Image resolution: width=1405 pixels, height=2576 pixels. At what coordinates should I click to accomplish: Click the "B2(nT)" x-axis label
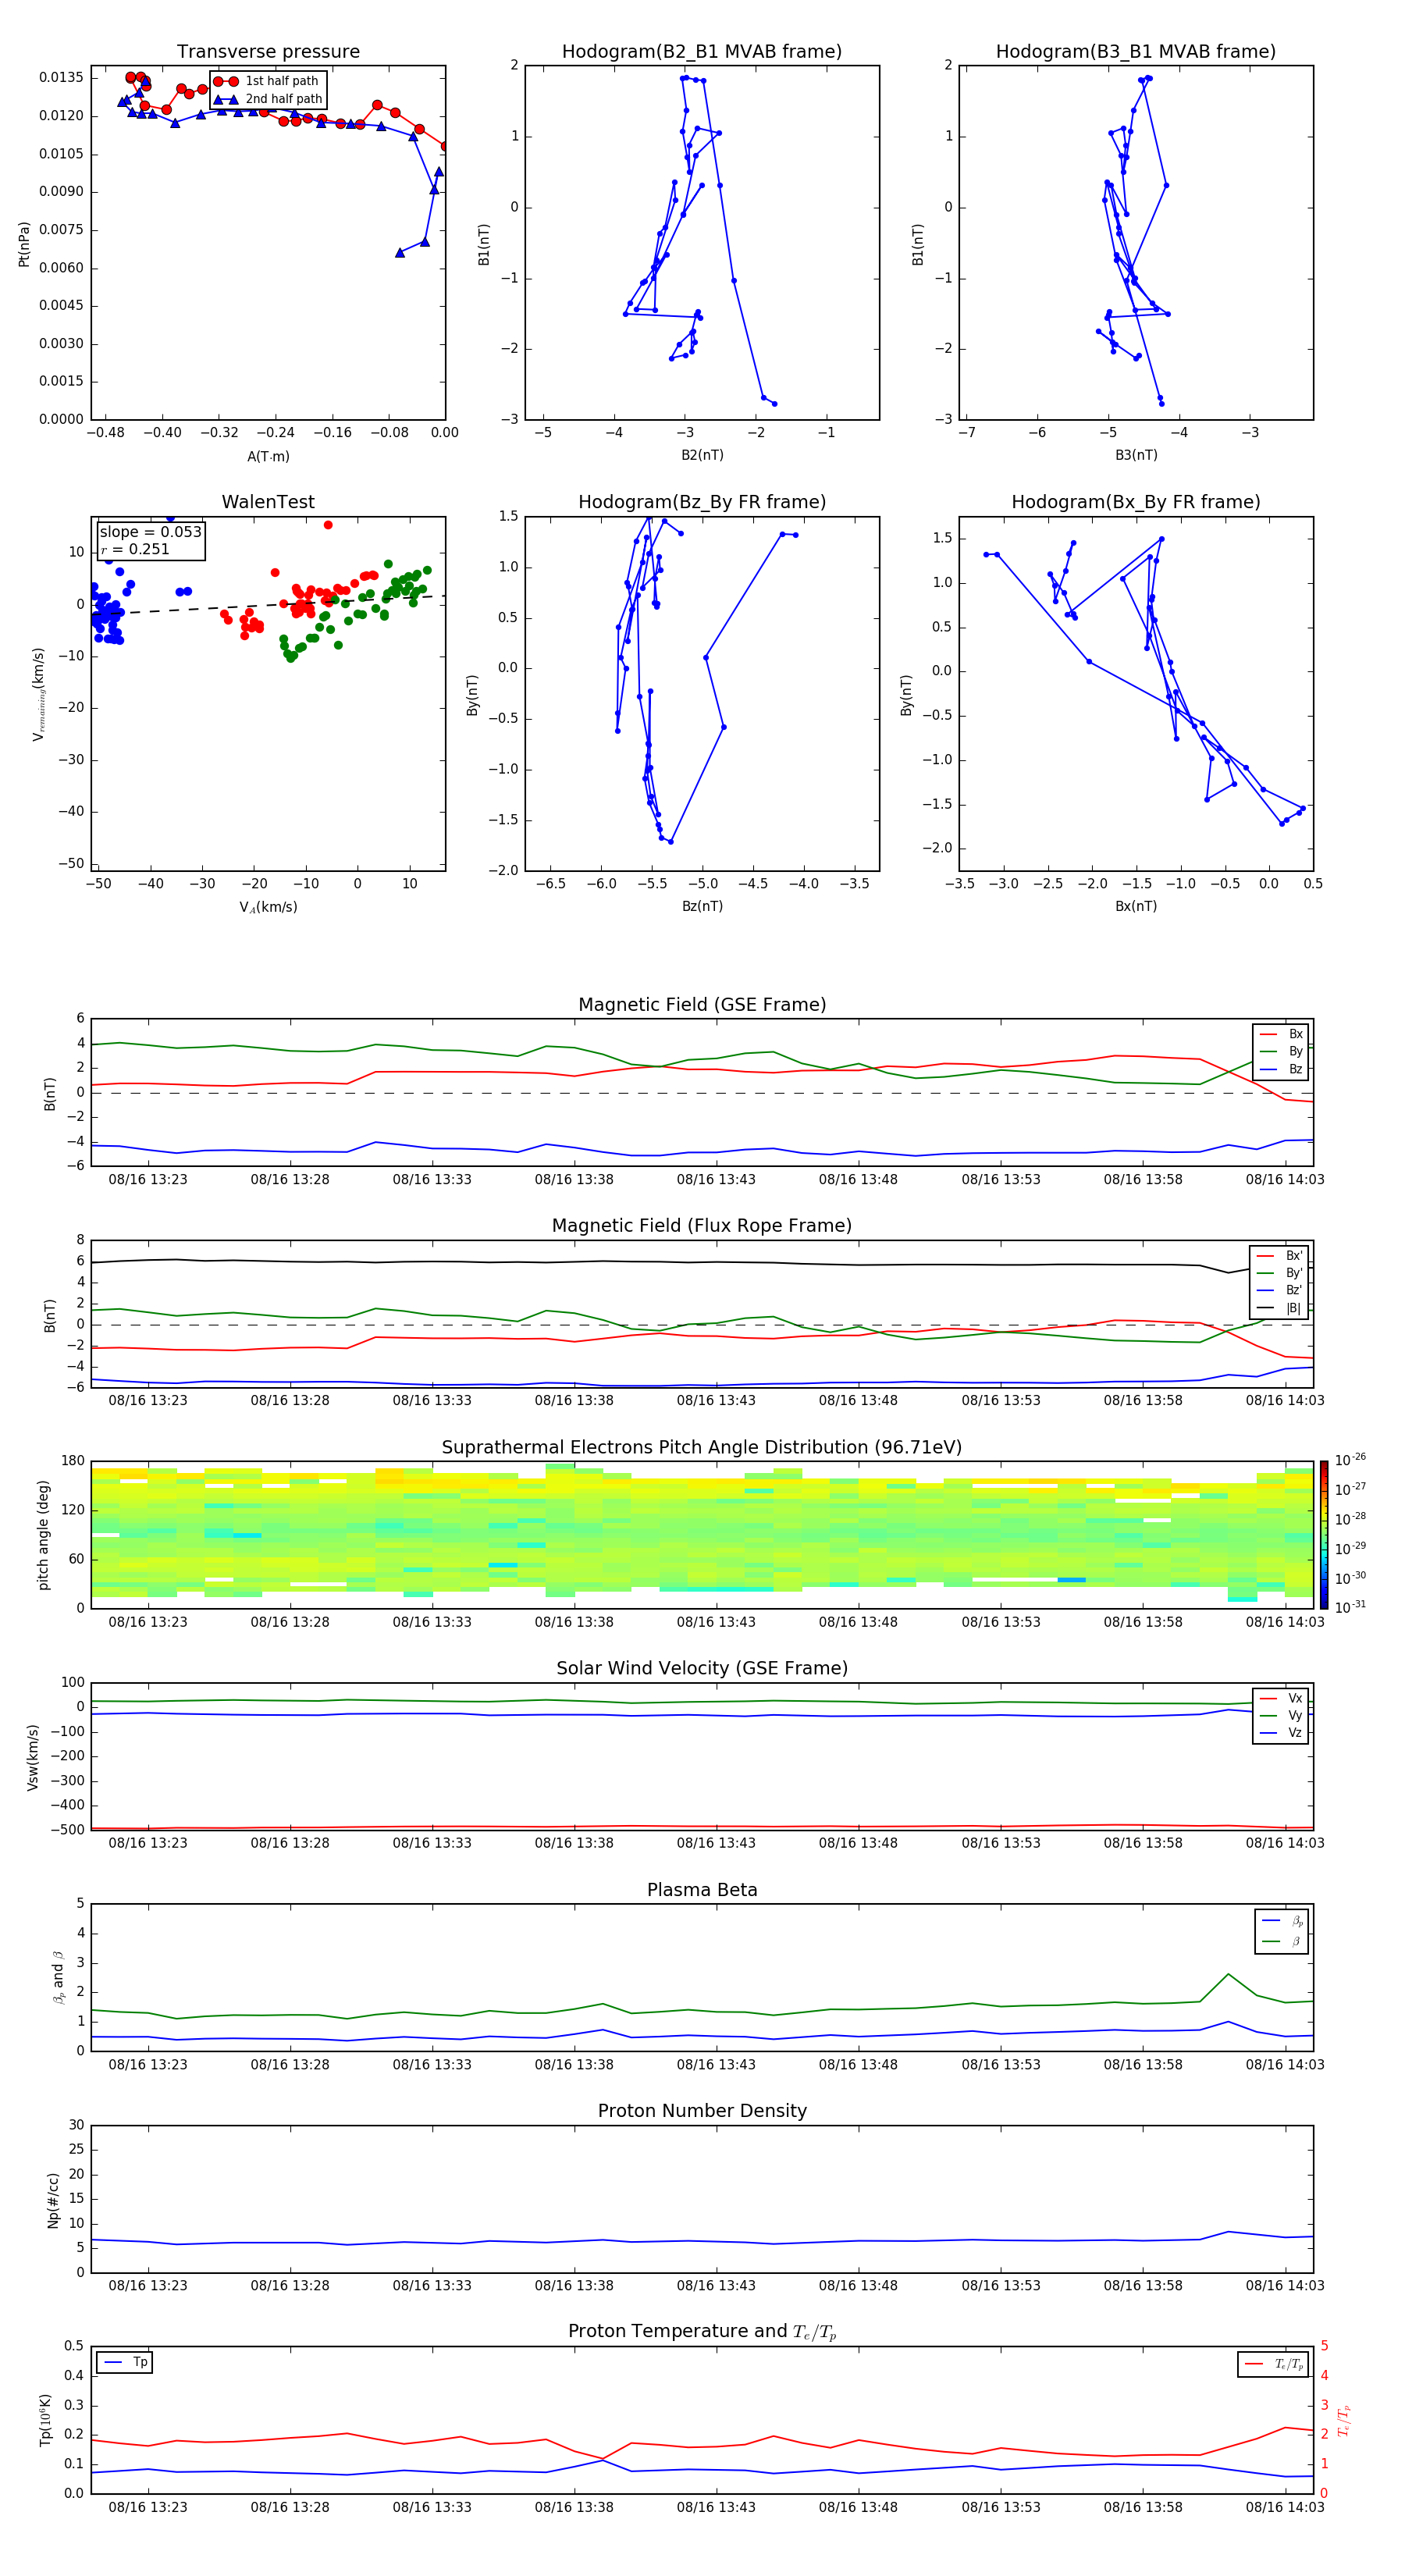tap(702, 456)
